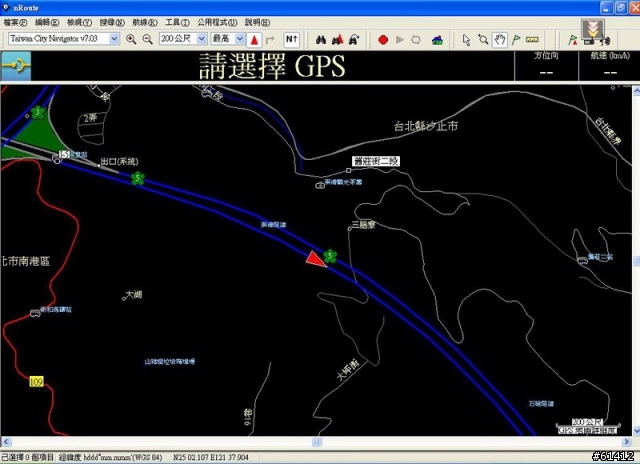
Task: Click the red triangle vehicle marker on map
Action: (x=315, y=260)
